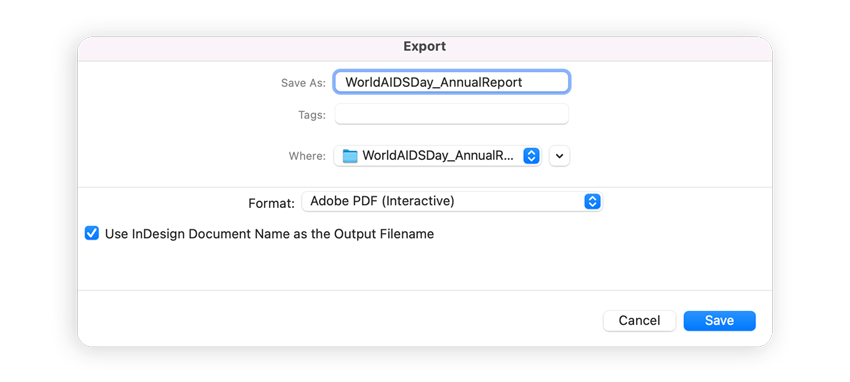Uncheck Use InDesign Document Name as Output Filename

(x=92, y=234)
